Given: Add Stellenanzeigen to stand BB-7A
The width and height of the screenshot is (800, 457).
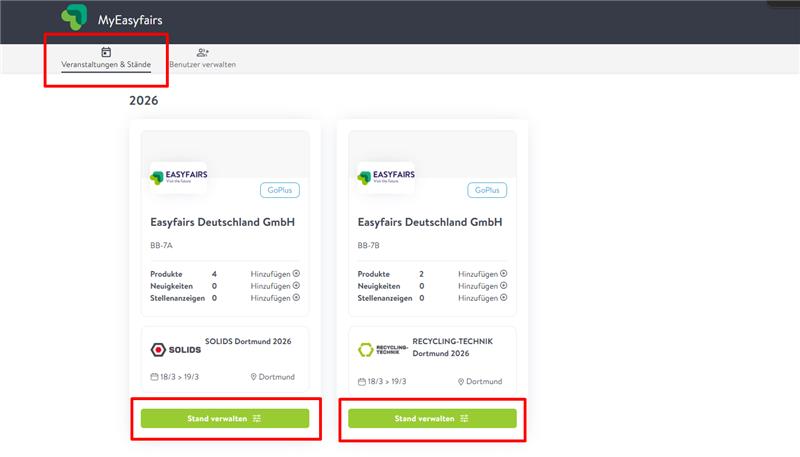Looking at the screenshot, I should (x=275, y=297).
